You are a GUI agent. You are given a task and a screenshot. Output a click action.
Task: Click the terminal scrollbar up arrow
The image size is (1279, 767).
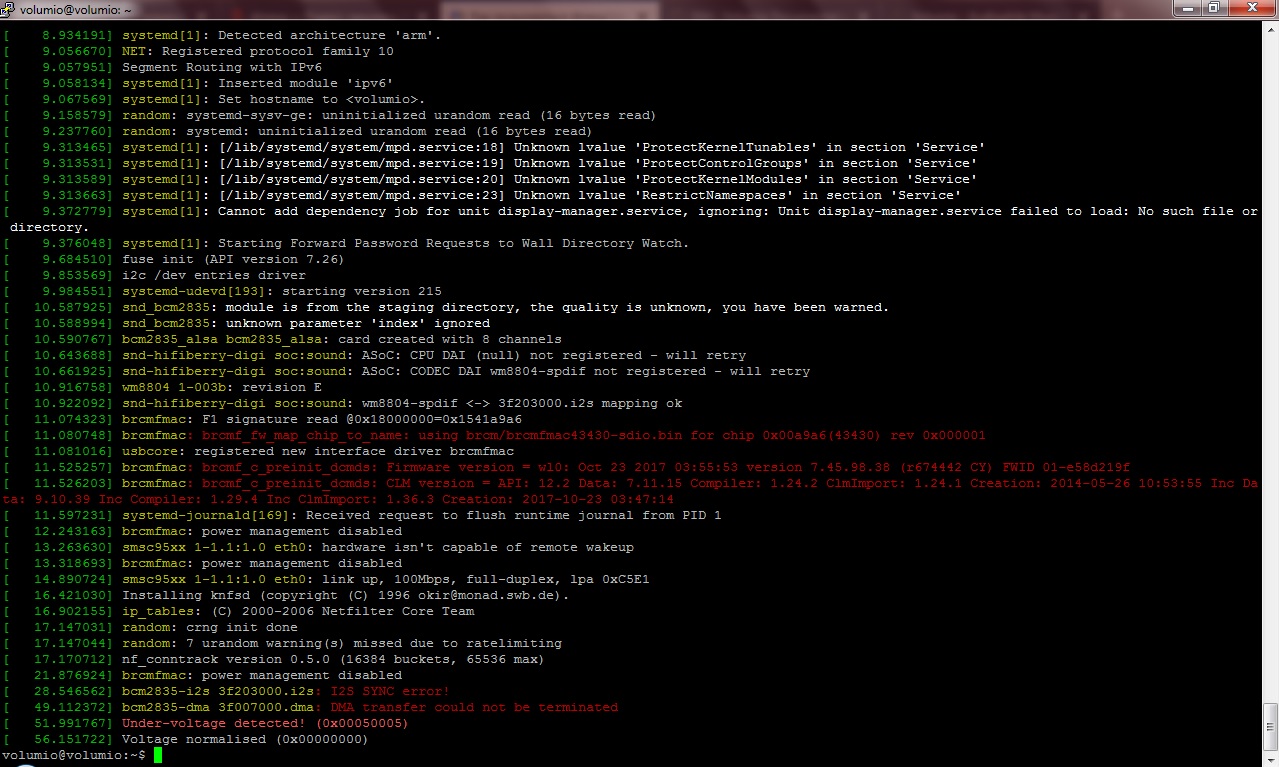(1270, 30)
